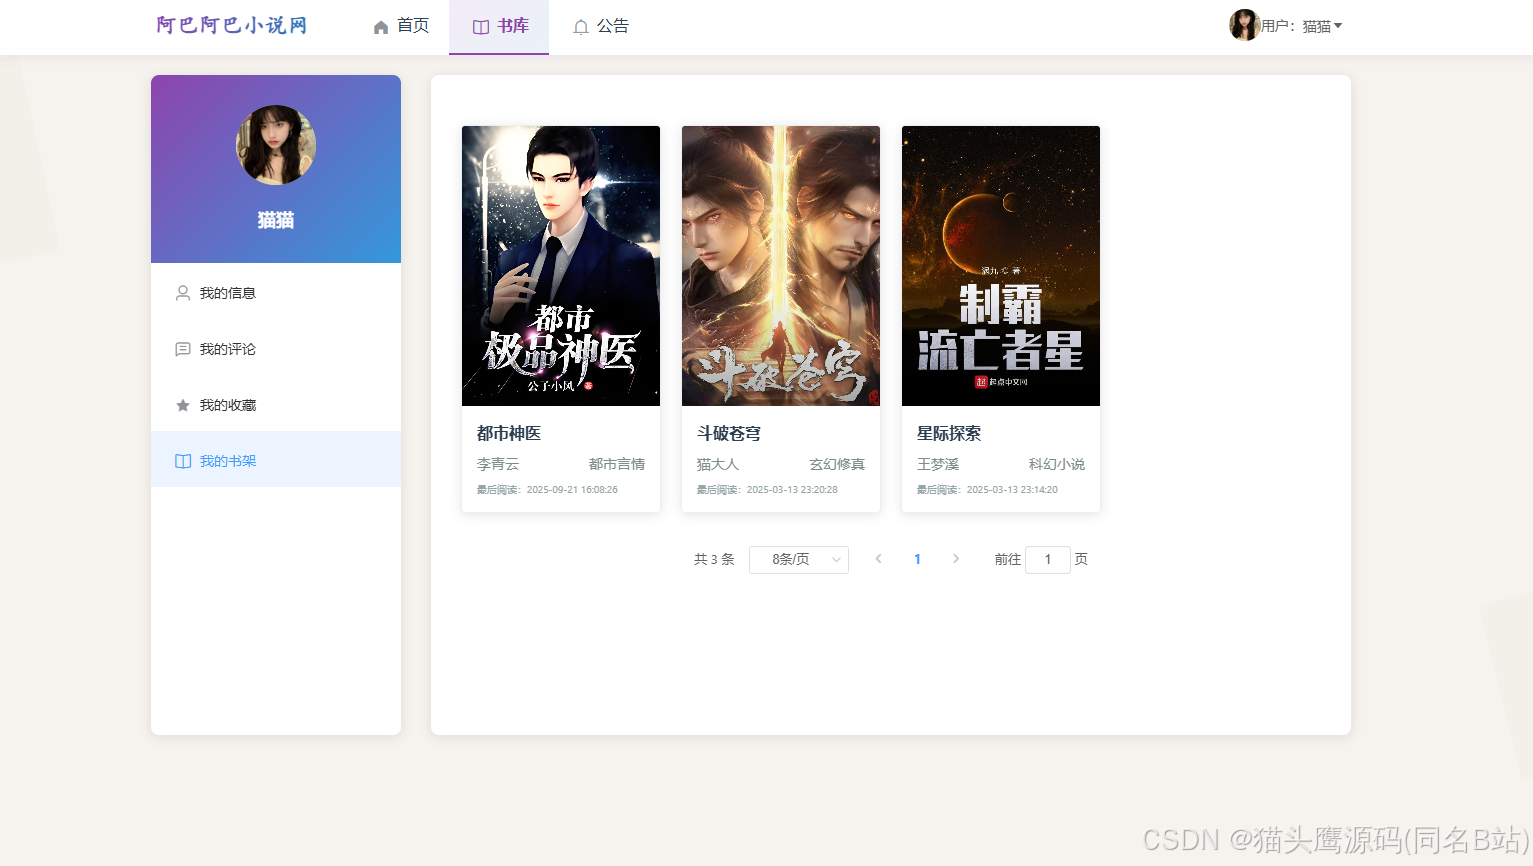
Task: Select 我的信息 in the sidebar
Action: pos(276,293)
